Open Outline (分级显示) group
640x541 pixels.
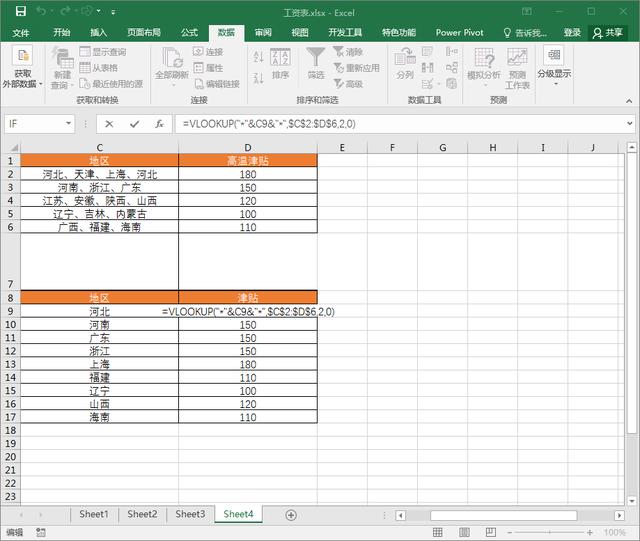tap(554, 66)
